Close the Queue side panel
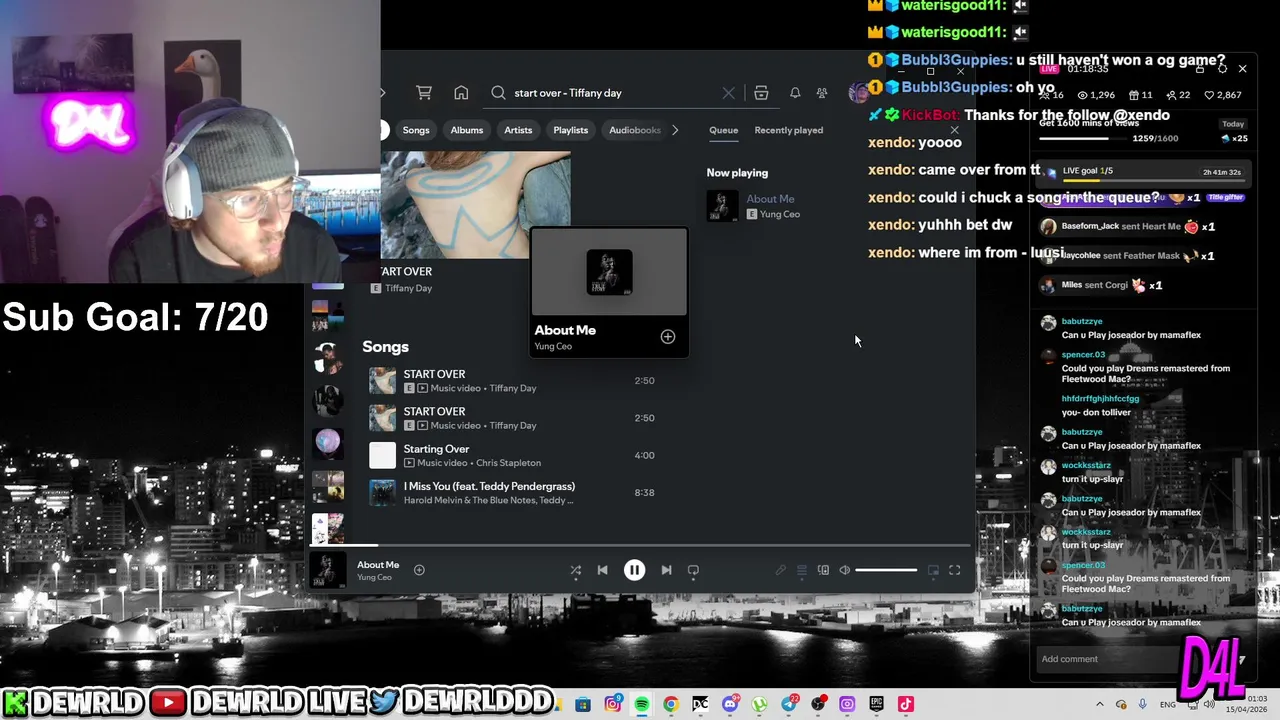The image size is (1280, 720). click(954, 130)
